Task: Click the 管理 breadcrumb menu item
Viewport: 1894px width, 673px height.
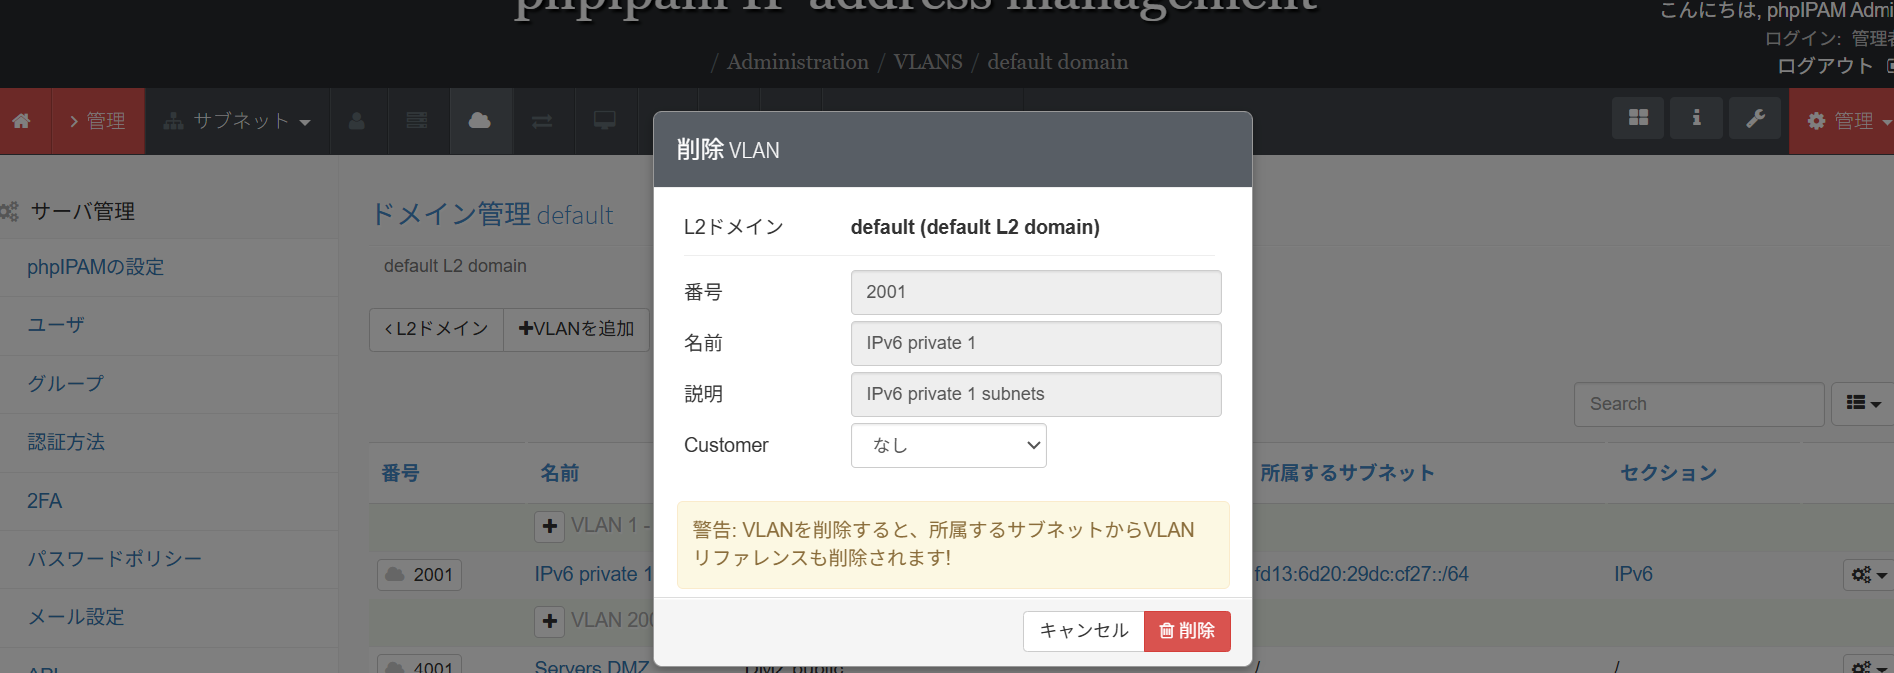Action: tap(98, 121)
